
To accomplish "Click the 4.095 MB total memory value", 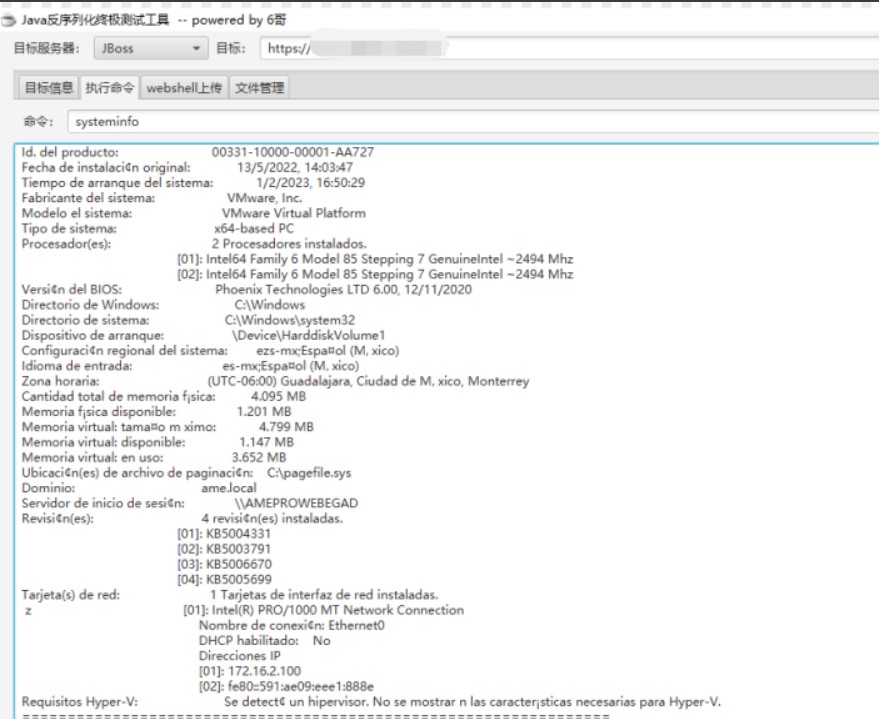I will tap(279, 396).
